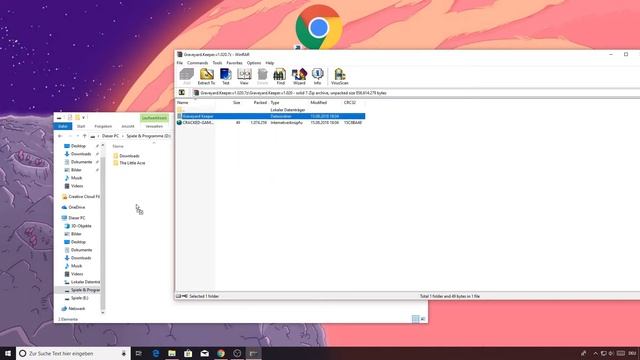
Task: Open the Mail app from the taskbar
Action: 204,353
